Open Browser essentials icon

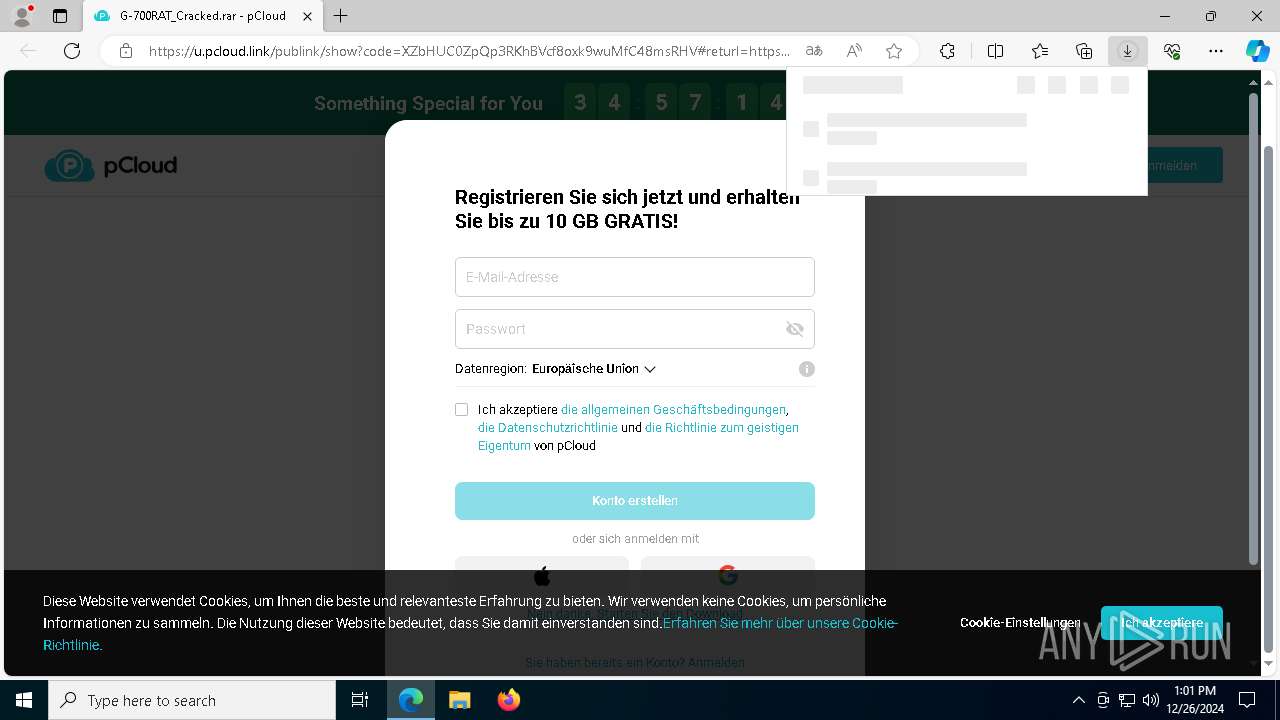point(1172,51)
